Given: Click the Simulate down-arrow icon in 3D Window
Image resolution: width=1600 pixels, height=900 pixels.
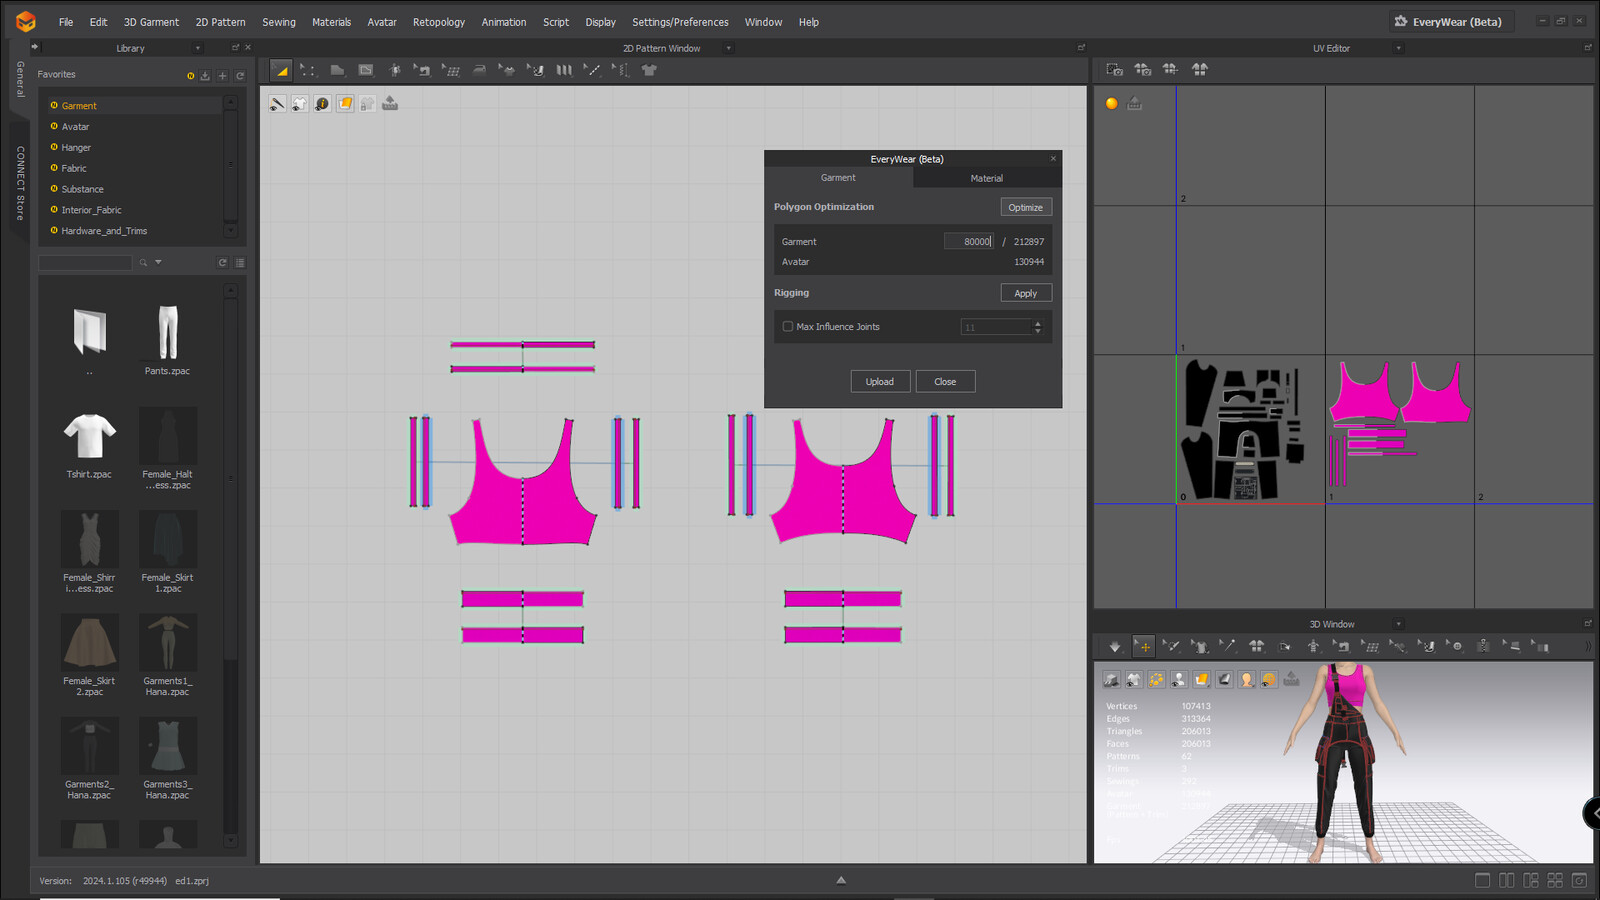Looking at the screenshot, I should (x=1115, y=646).
